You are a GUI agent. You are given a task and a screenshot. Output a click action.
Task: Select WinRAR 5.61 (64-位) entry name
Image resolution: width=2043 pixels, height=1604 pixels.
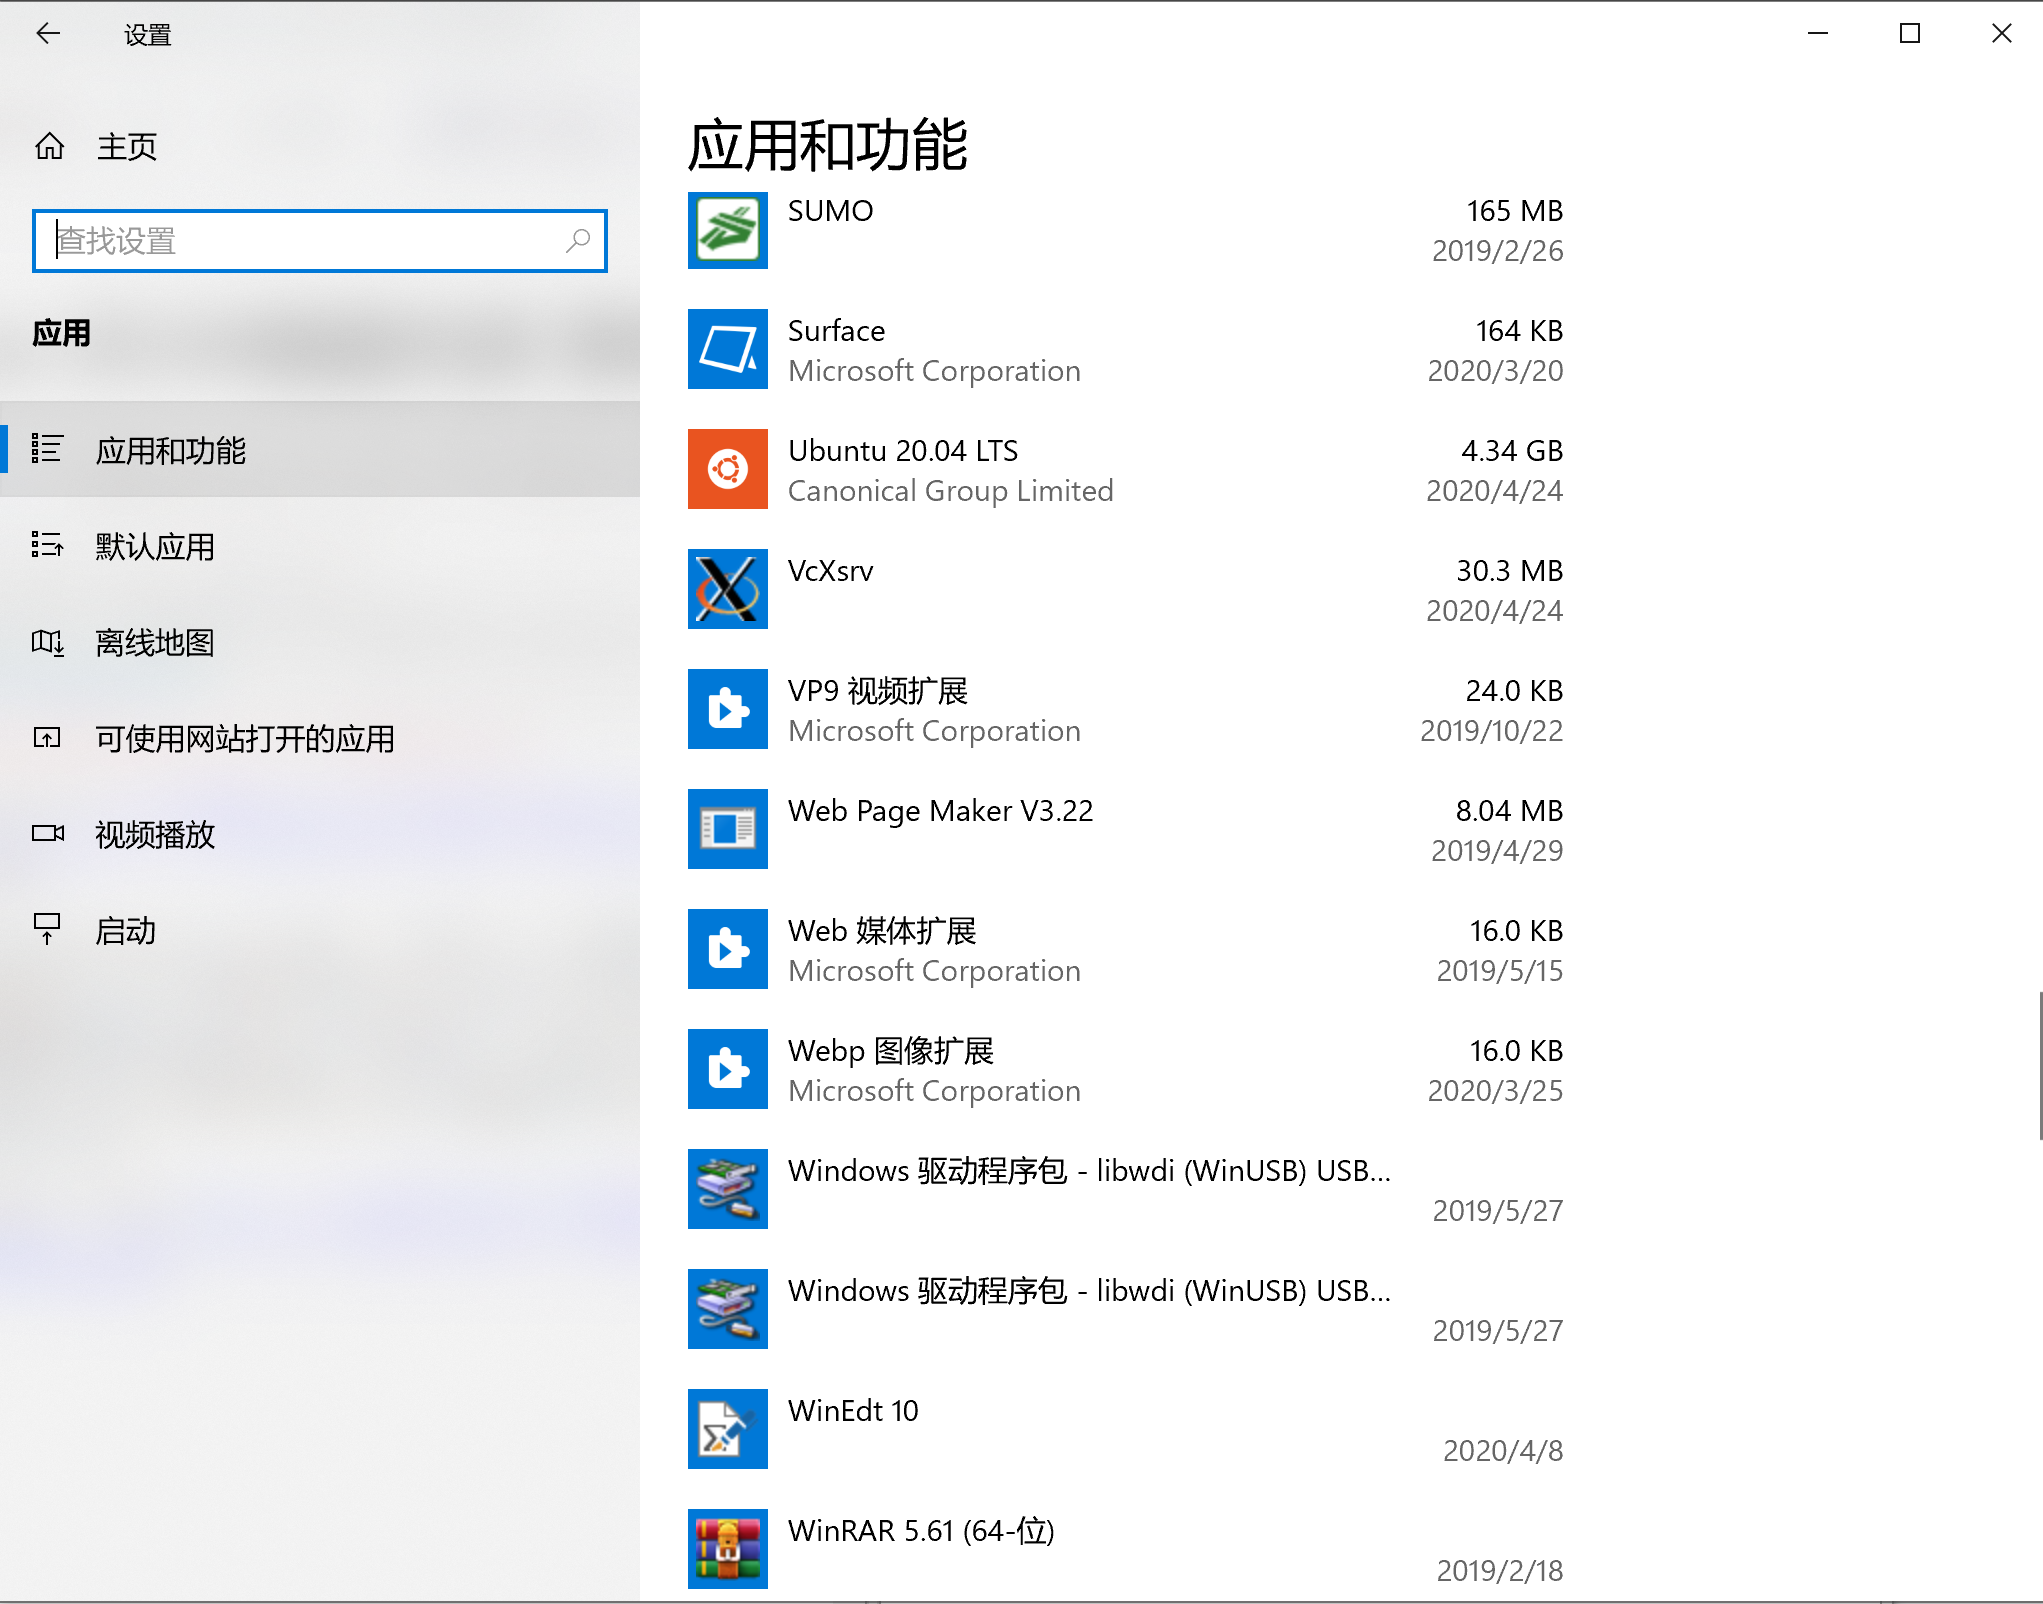pyautogui.click(x=921, y=1531)
